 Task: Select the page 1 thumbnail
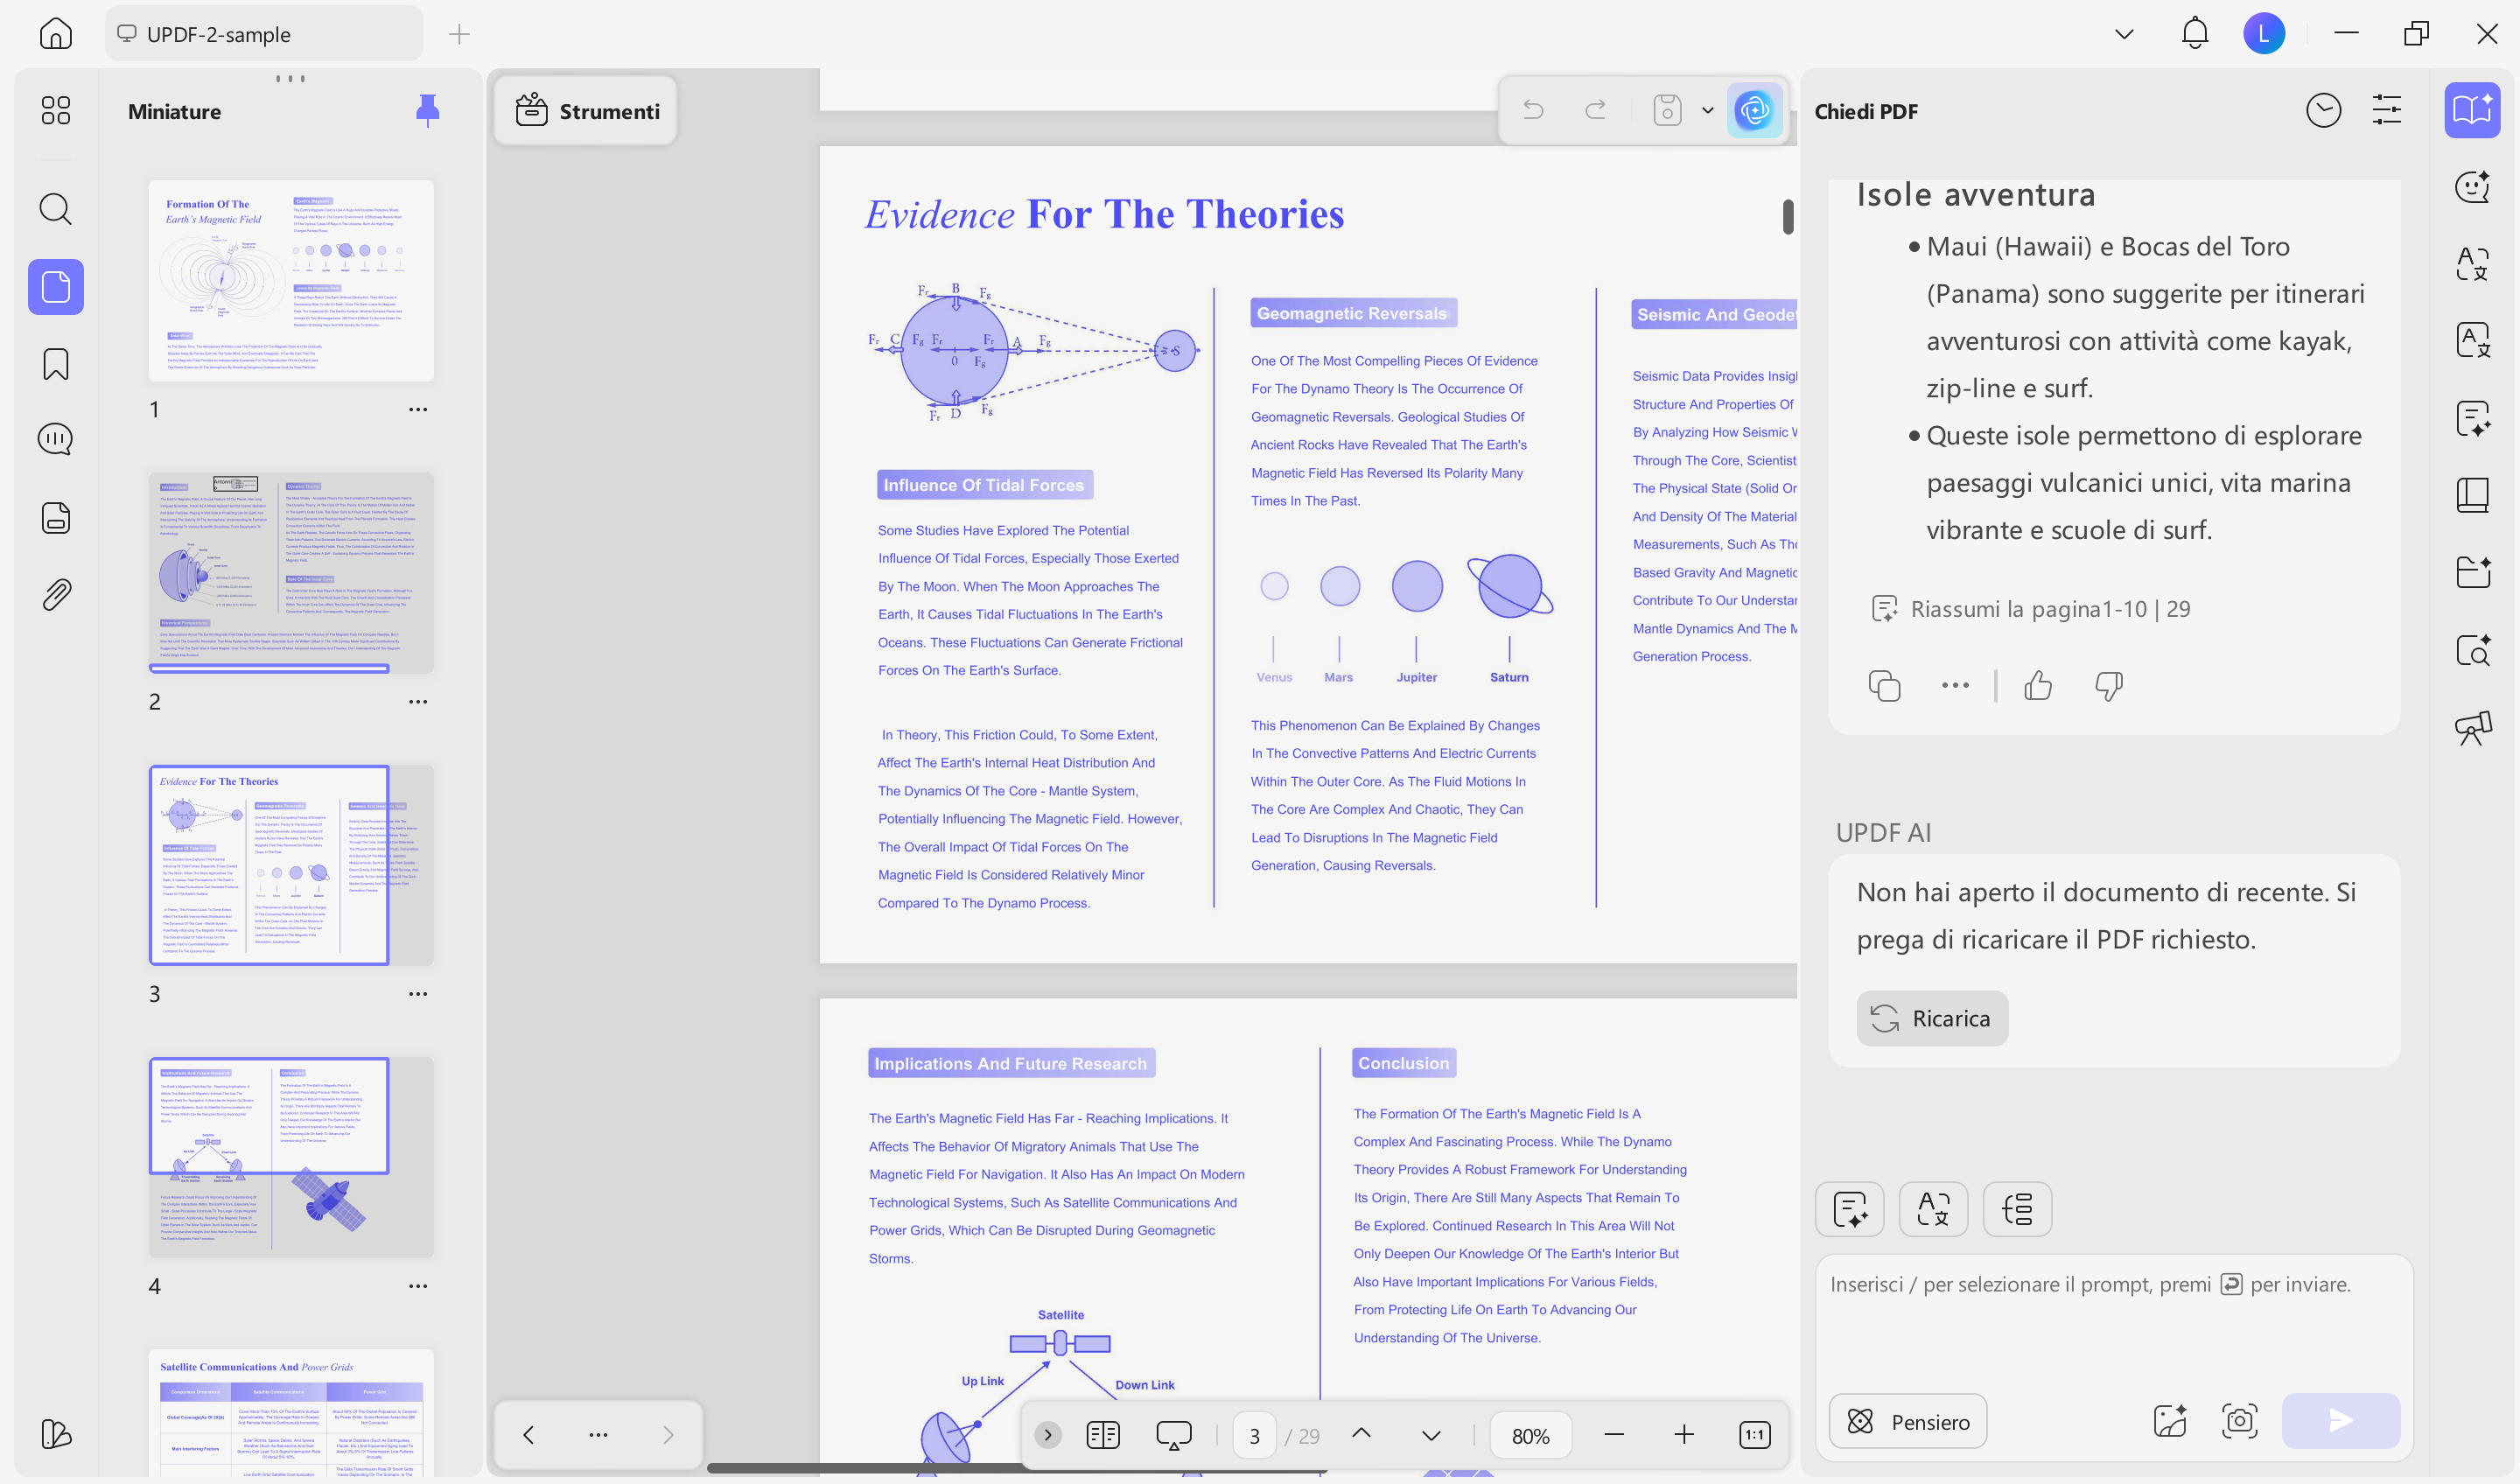(x=290, y=281)
